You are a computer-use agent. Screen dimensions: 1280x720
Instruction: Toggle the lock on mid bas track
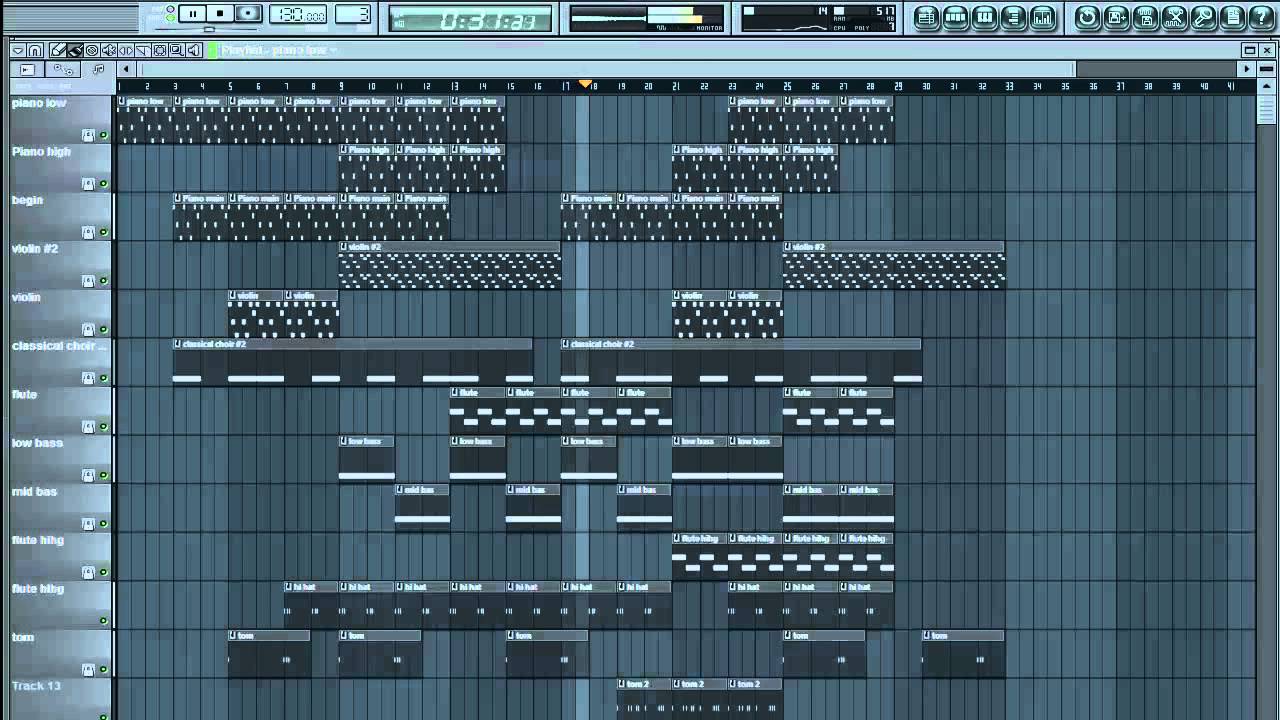coord(88,524)
